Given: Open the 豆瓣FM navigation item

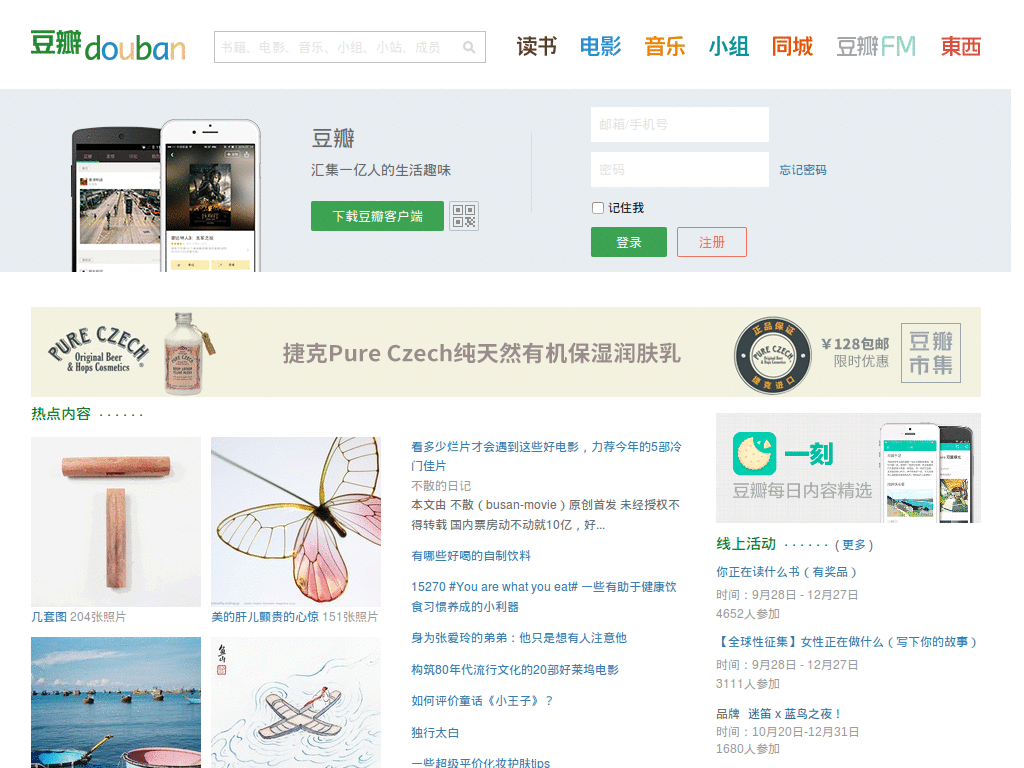Looking at the screenshot, I should pos(876,46).
